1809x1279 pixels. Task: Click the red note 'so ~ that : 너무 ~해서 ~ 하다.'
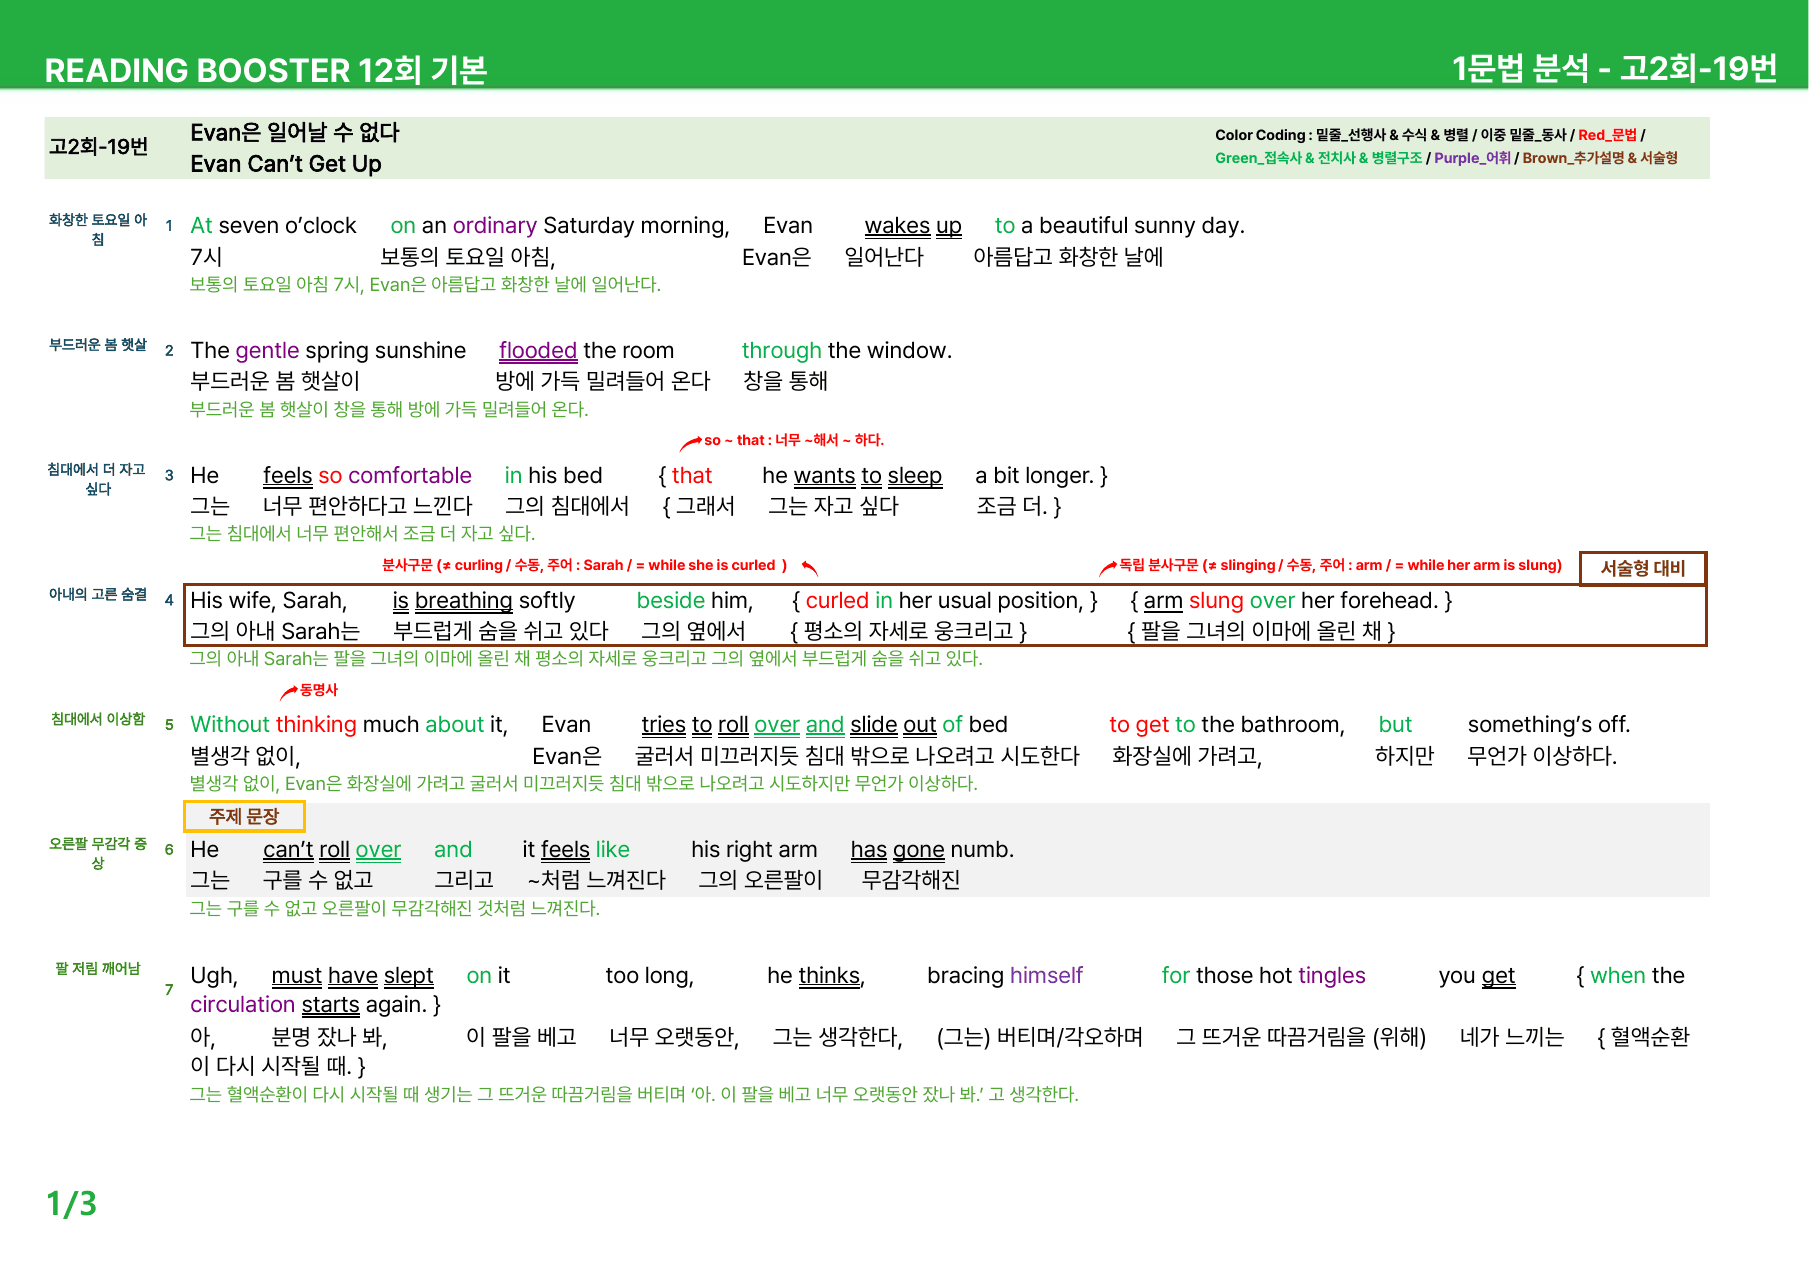tap(794, 440)
